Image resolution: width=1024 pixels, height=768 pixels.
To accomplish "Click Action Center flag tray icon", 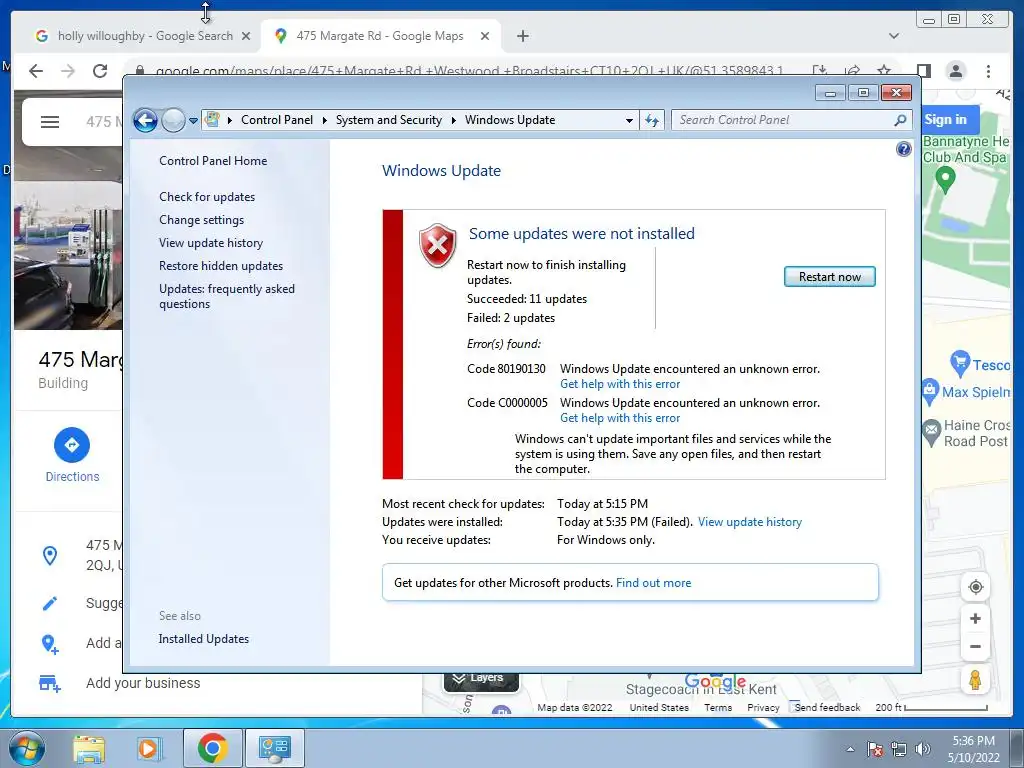I will pyautogui.click(x=874, y=749).
